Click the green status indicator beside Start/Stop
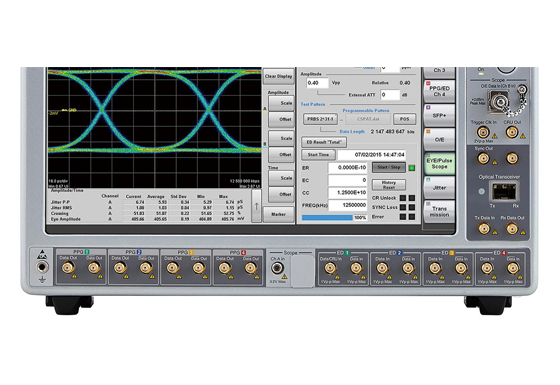Viewport: 560px width, 385px height. (411, 168)
